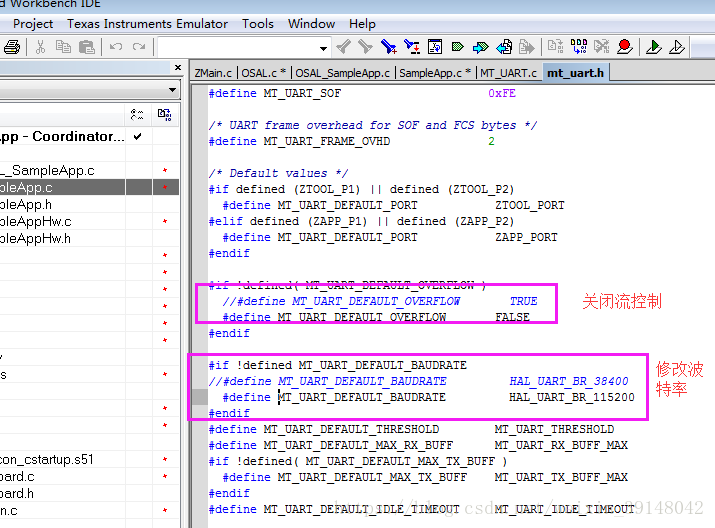Click the Find flashlight icon with plus
715x528 pixels.
(389, 47)
